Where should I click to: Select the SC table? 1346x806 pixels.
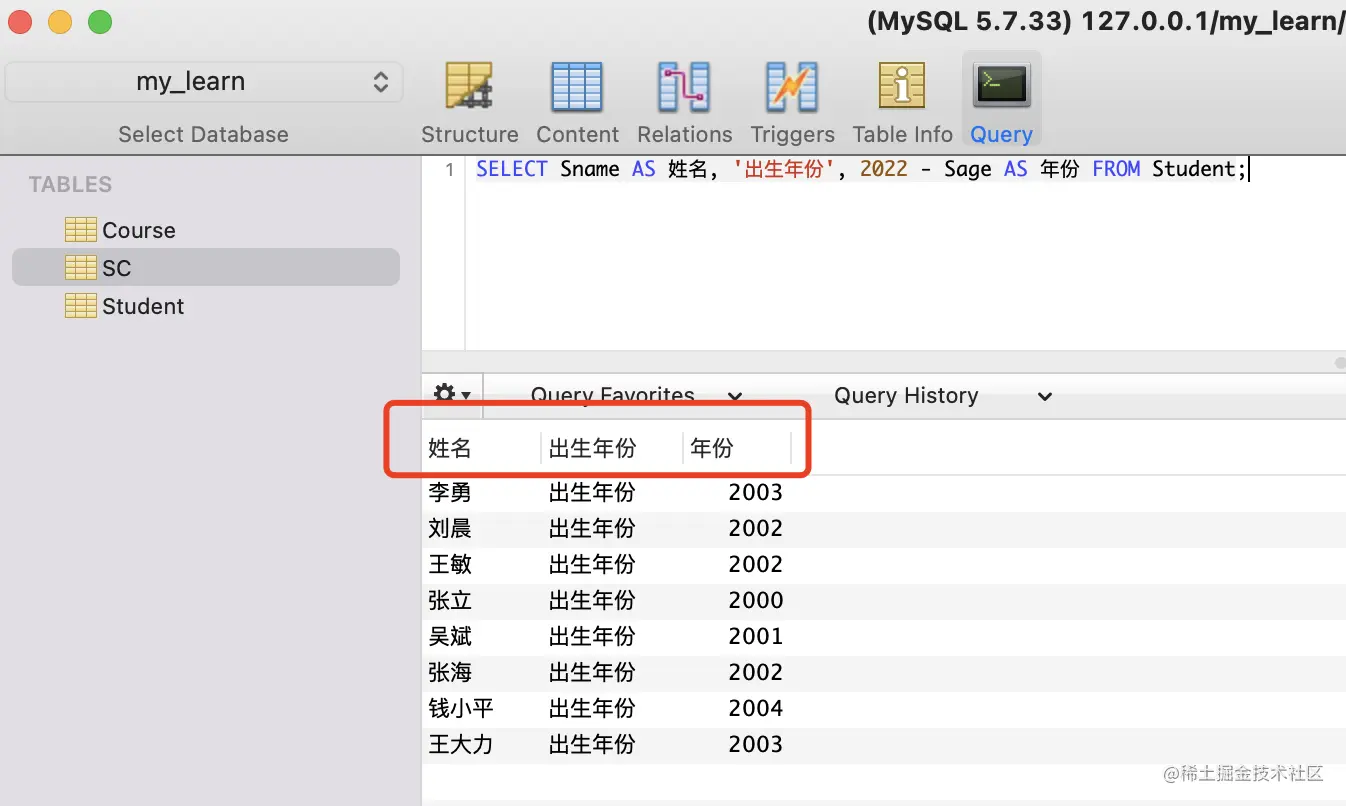[206, 268]
